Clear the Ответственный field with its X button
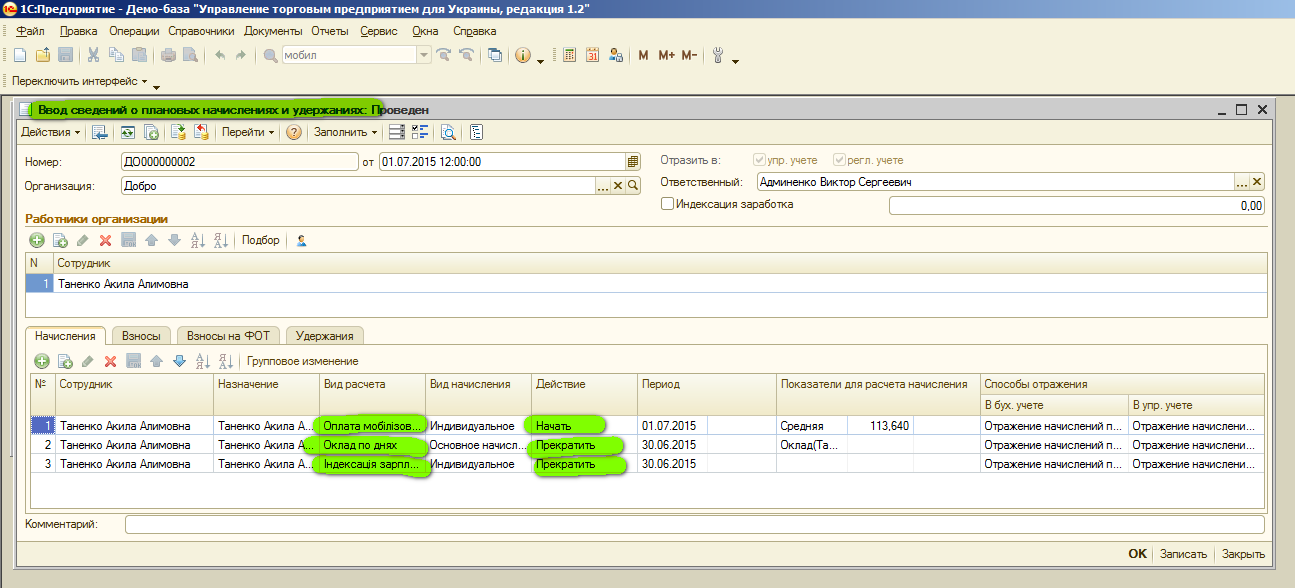 (1257, 182)
